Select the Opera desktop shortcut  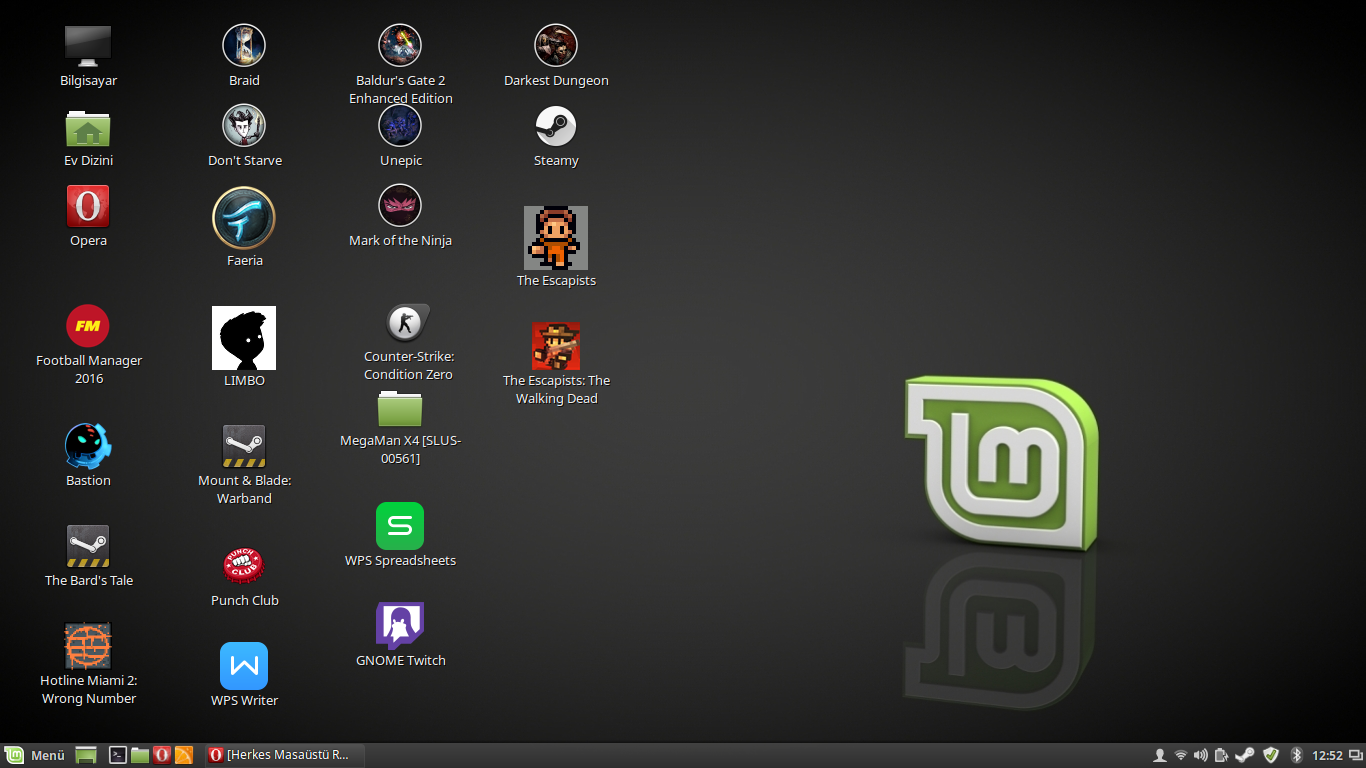coord(88,207)
